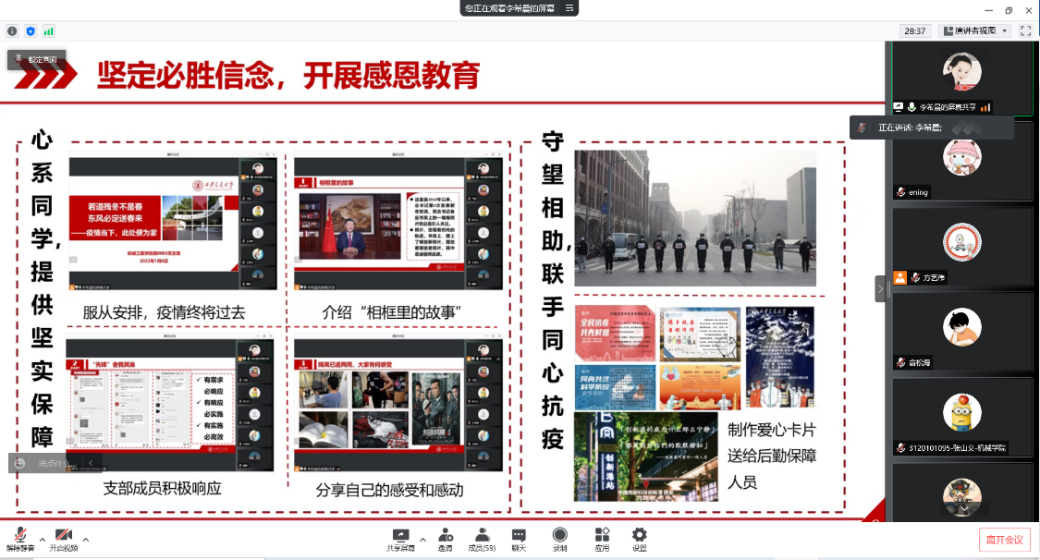Expand video options arrow beside camera
Screen dimensions: 1040x560
tap(86, 539)
